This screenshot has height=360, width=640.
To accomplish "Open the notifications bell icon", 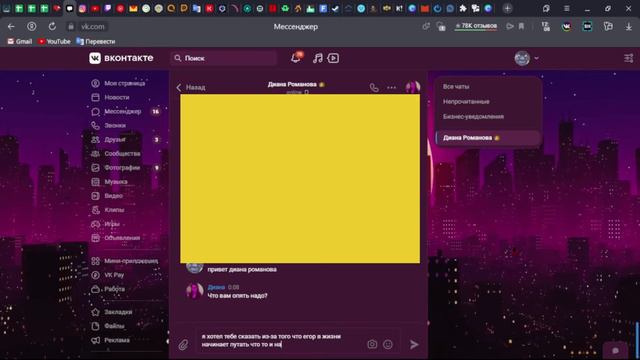I will coord(296,58).
